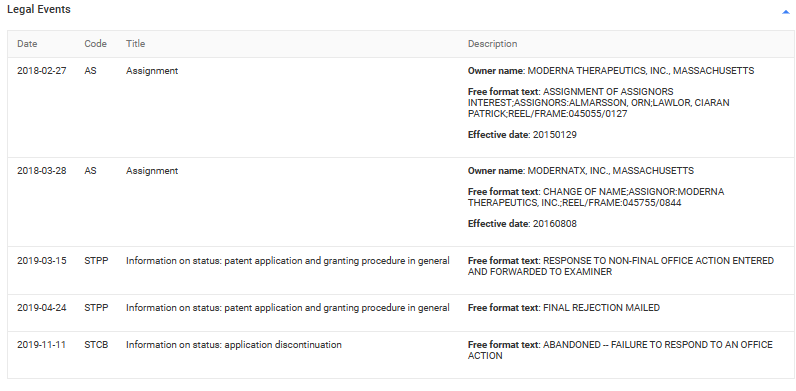This screenshot has width=796, height=391.
Task: Click the Effective date 20160808
Action: pyautogui.click(x=522, y=224)
